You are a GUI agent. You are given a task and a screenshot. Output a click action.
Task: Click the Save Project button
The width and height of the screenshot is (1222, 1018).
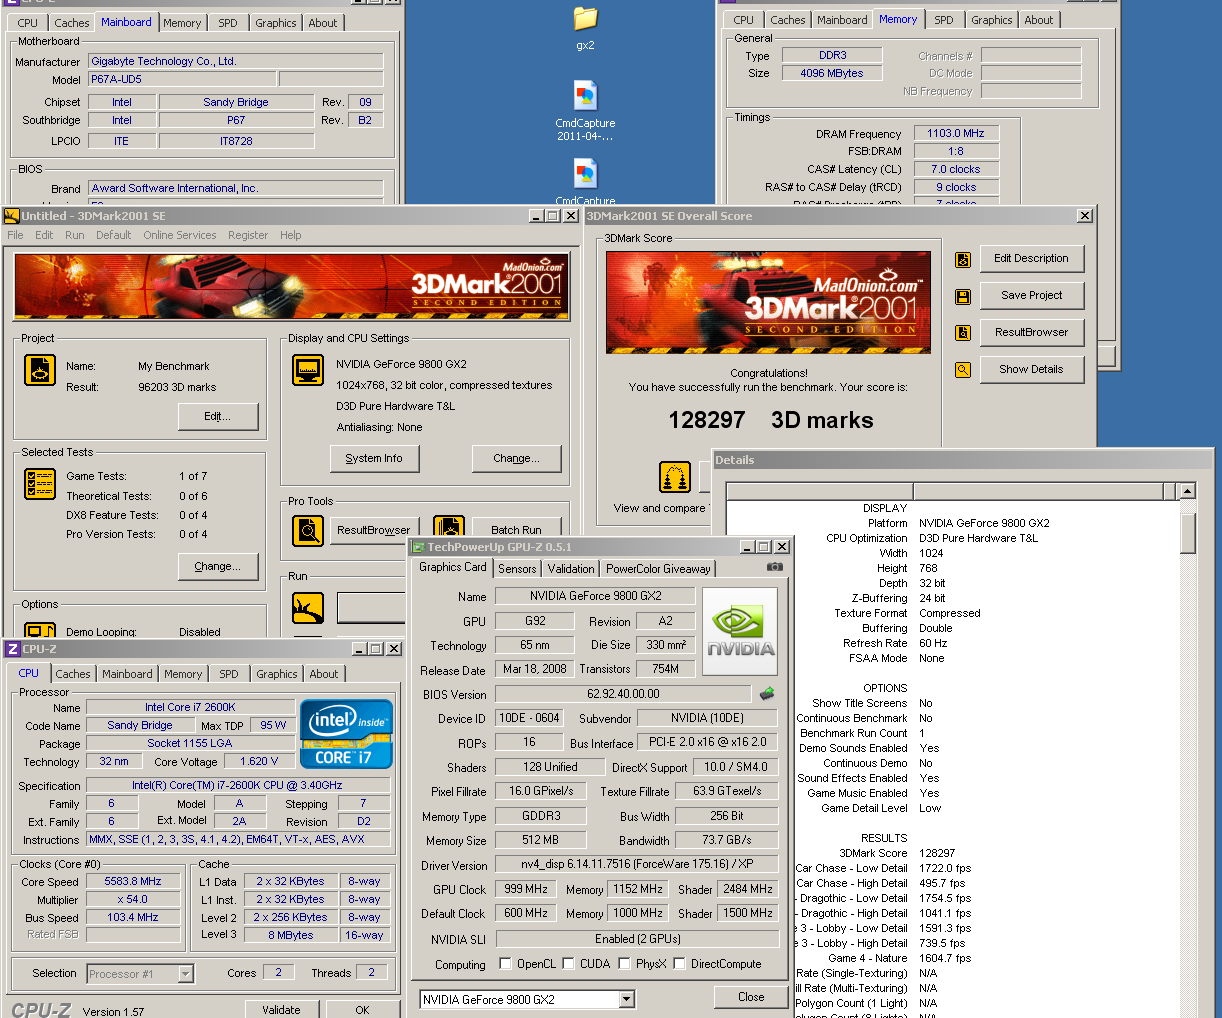coord(1032,295)
